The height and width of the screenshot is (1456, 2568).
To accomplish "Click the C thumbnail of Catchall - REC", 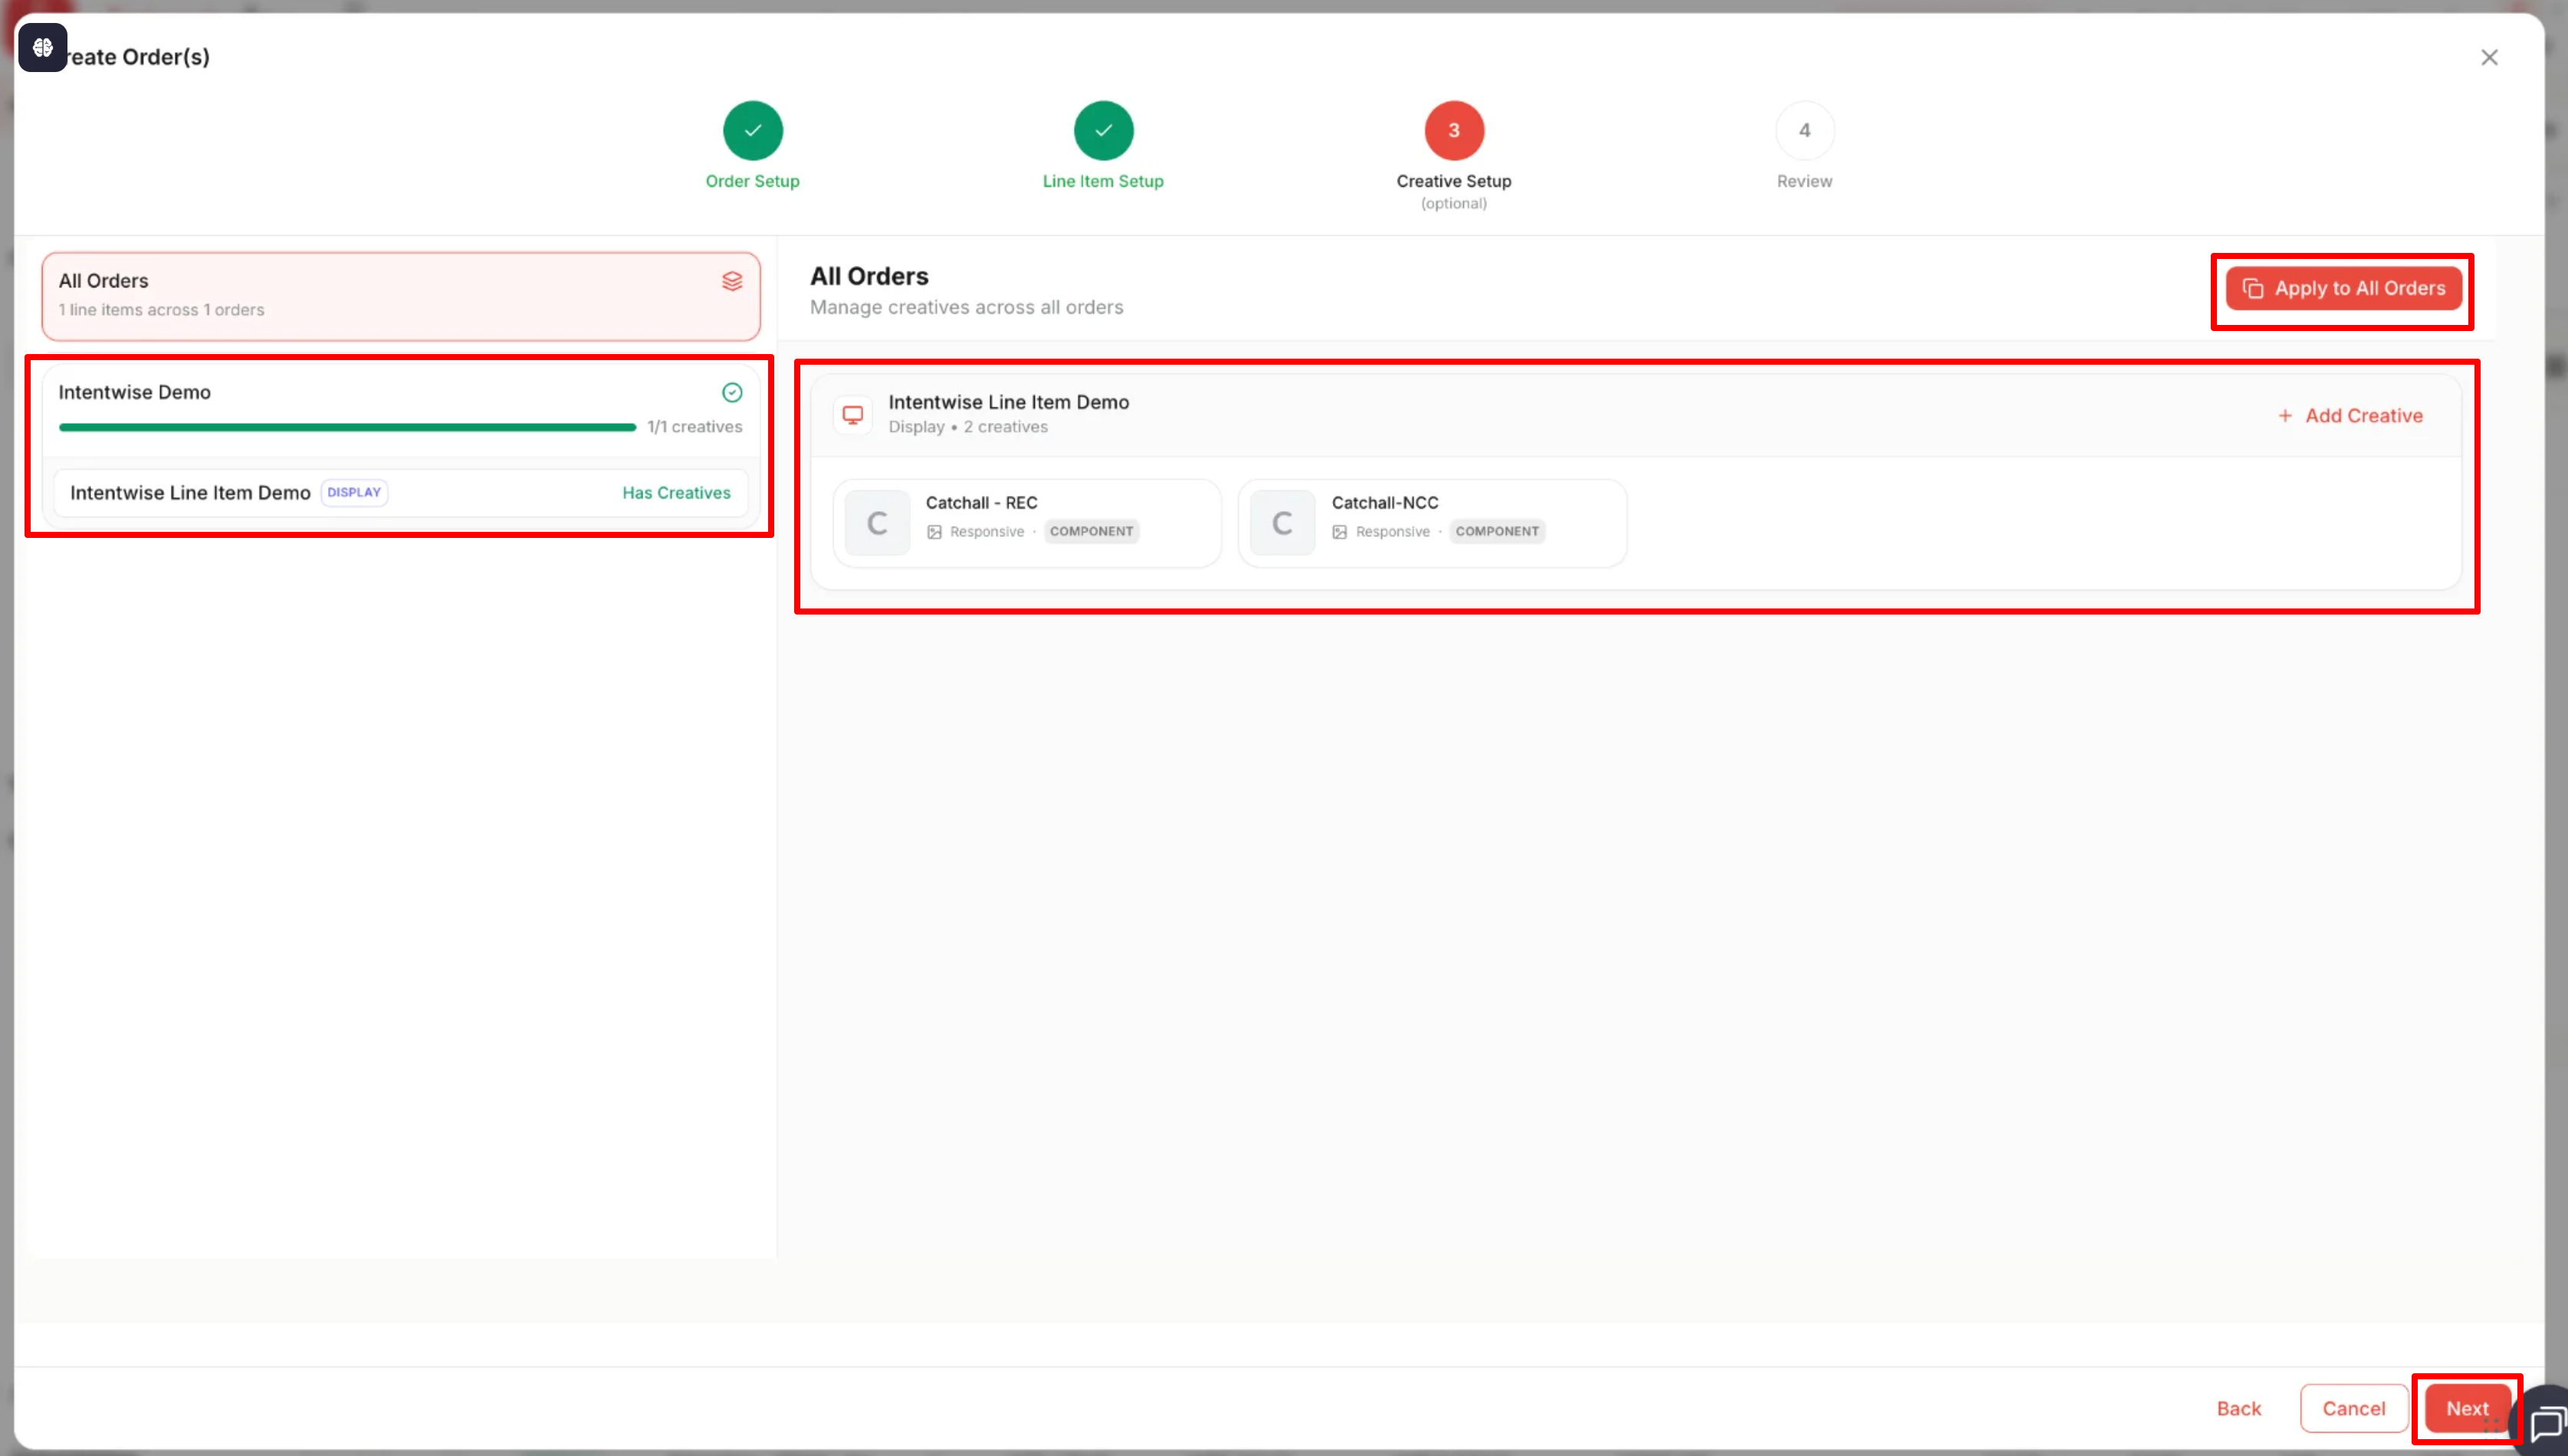I will click(877, 522).
